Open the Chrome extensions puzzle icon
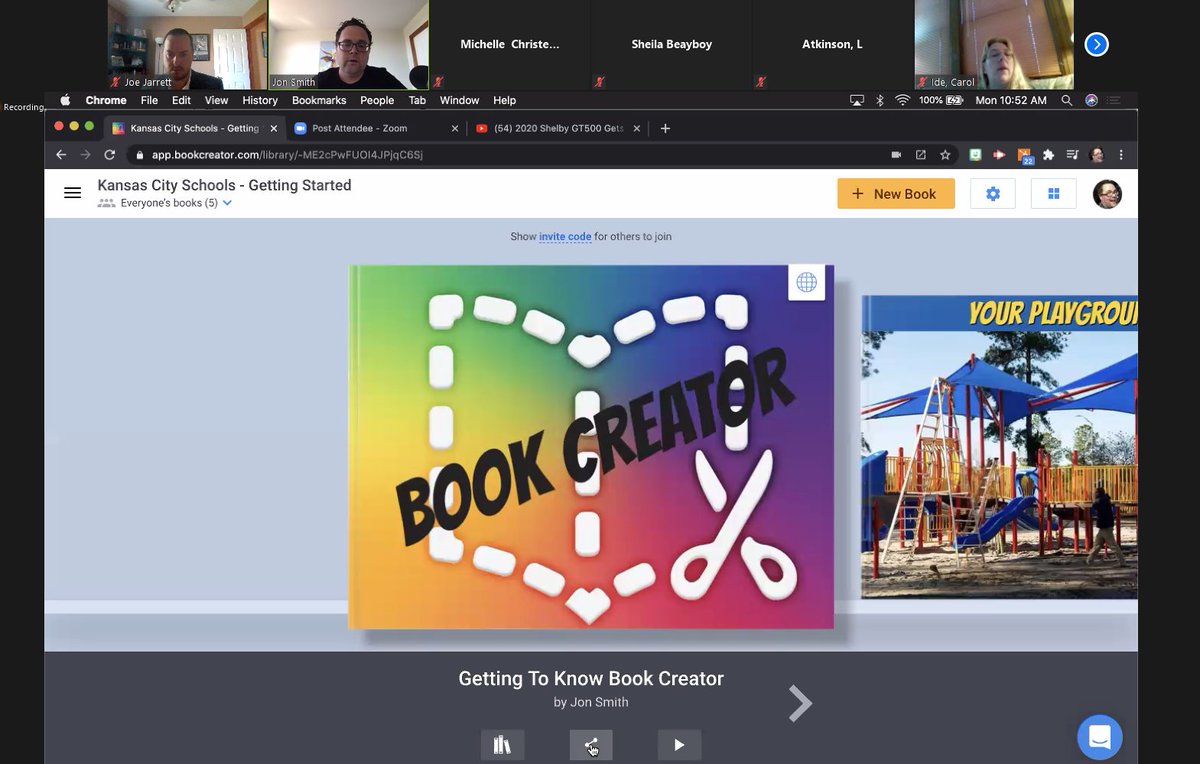The height and width of the screenshot is (764, 1200). click(1048, 155)
